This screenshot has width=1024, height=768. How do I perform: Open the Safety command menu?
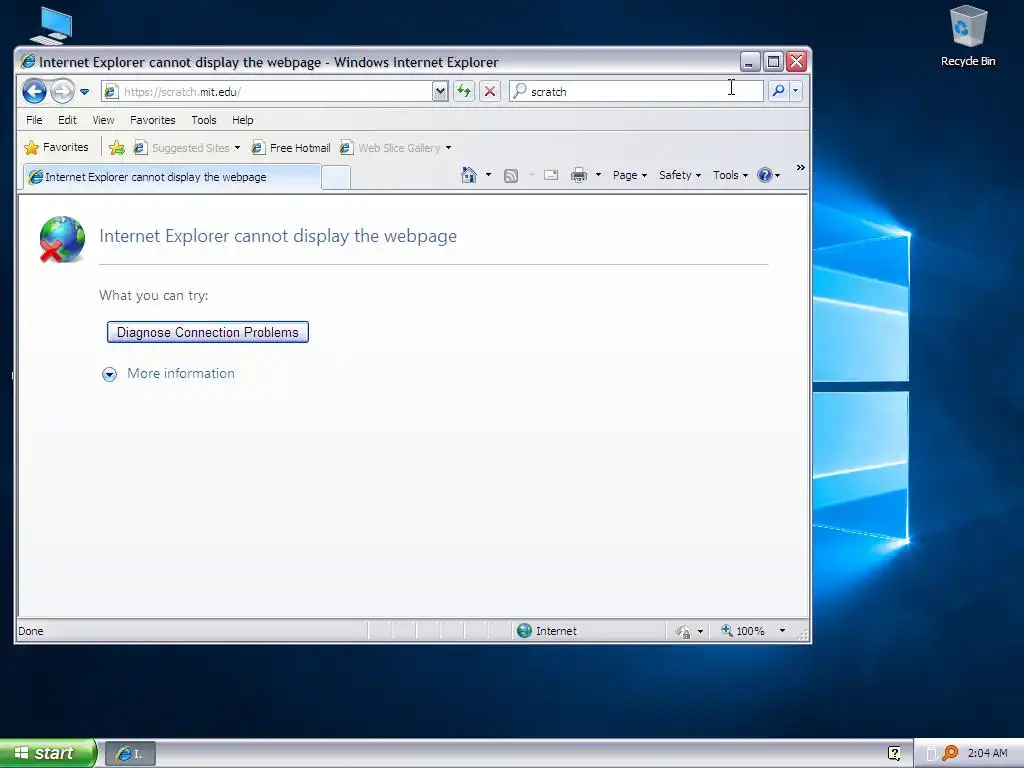click(x=680, y=175)
